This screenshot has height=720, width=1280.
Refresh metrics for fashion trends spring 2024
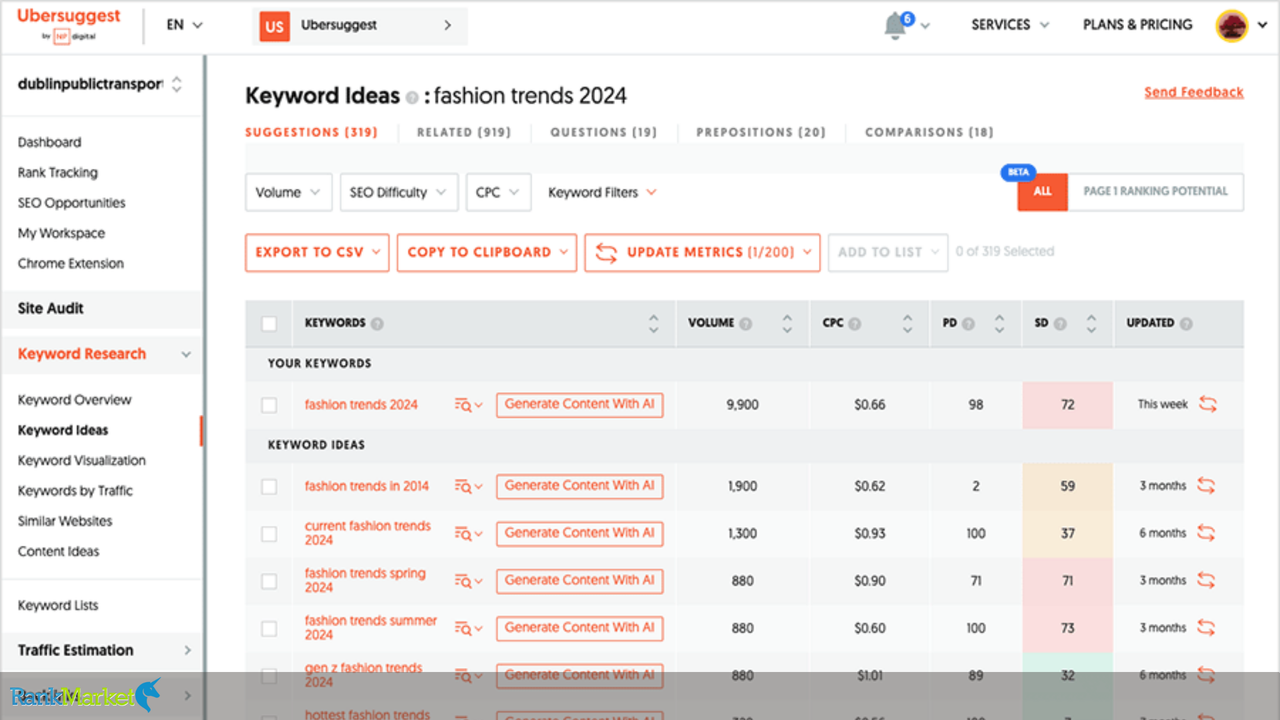click(1206, 580)
